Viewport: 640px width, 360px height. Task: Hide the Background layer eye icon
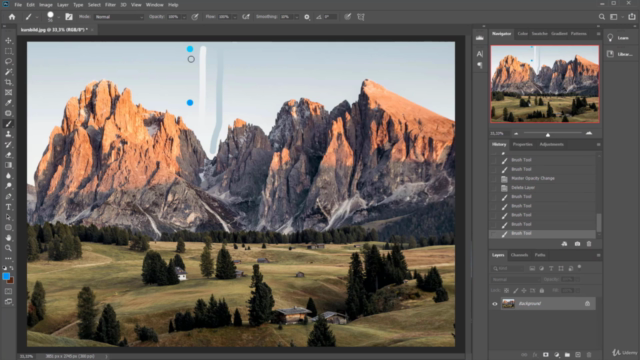[x=495, y=304]
